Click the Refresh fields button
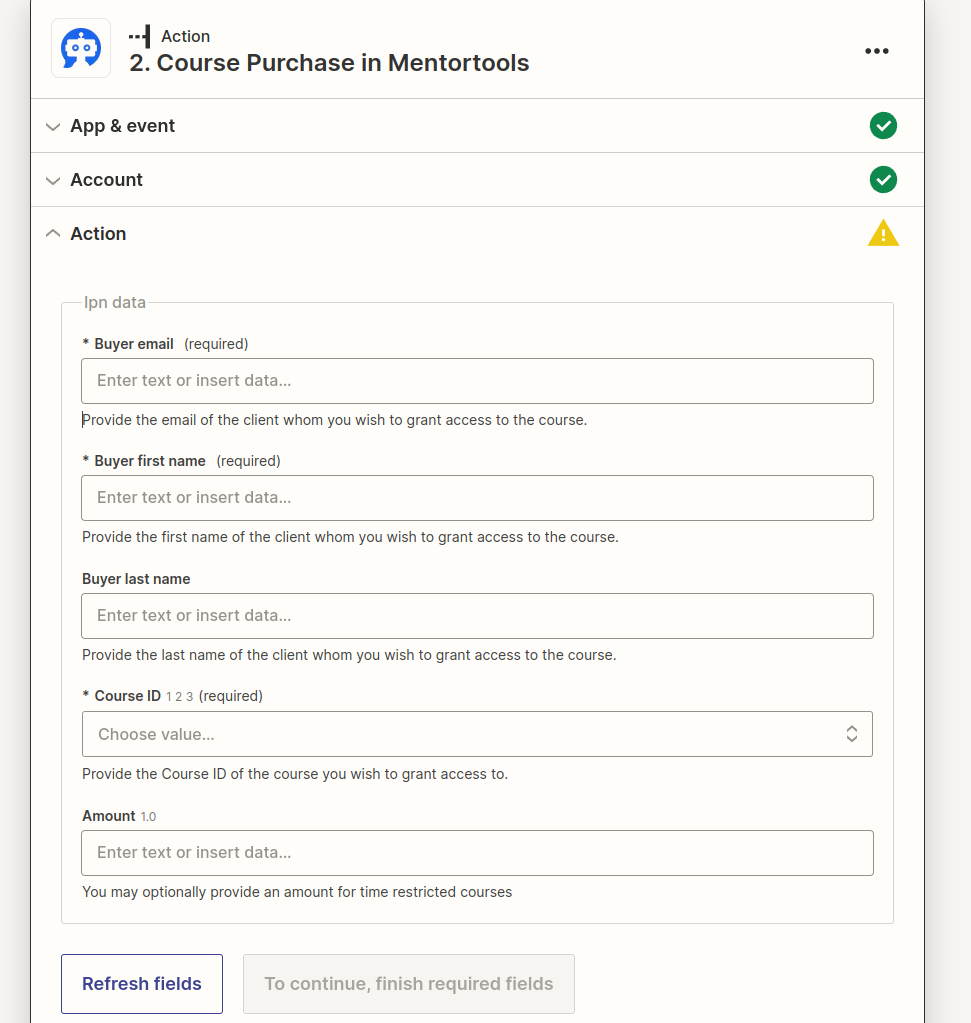 pyautogui.click(x=142, y=984)
